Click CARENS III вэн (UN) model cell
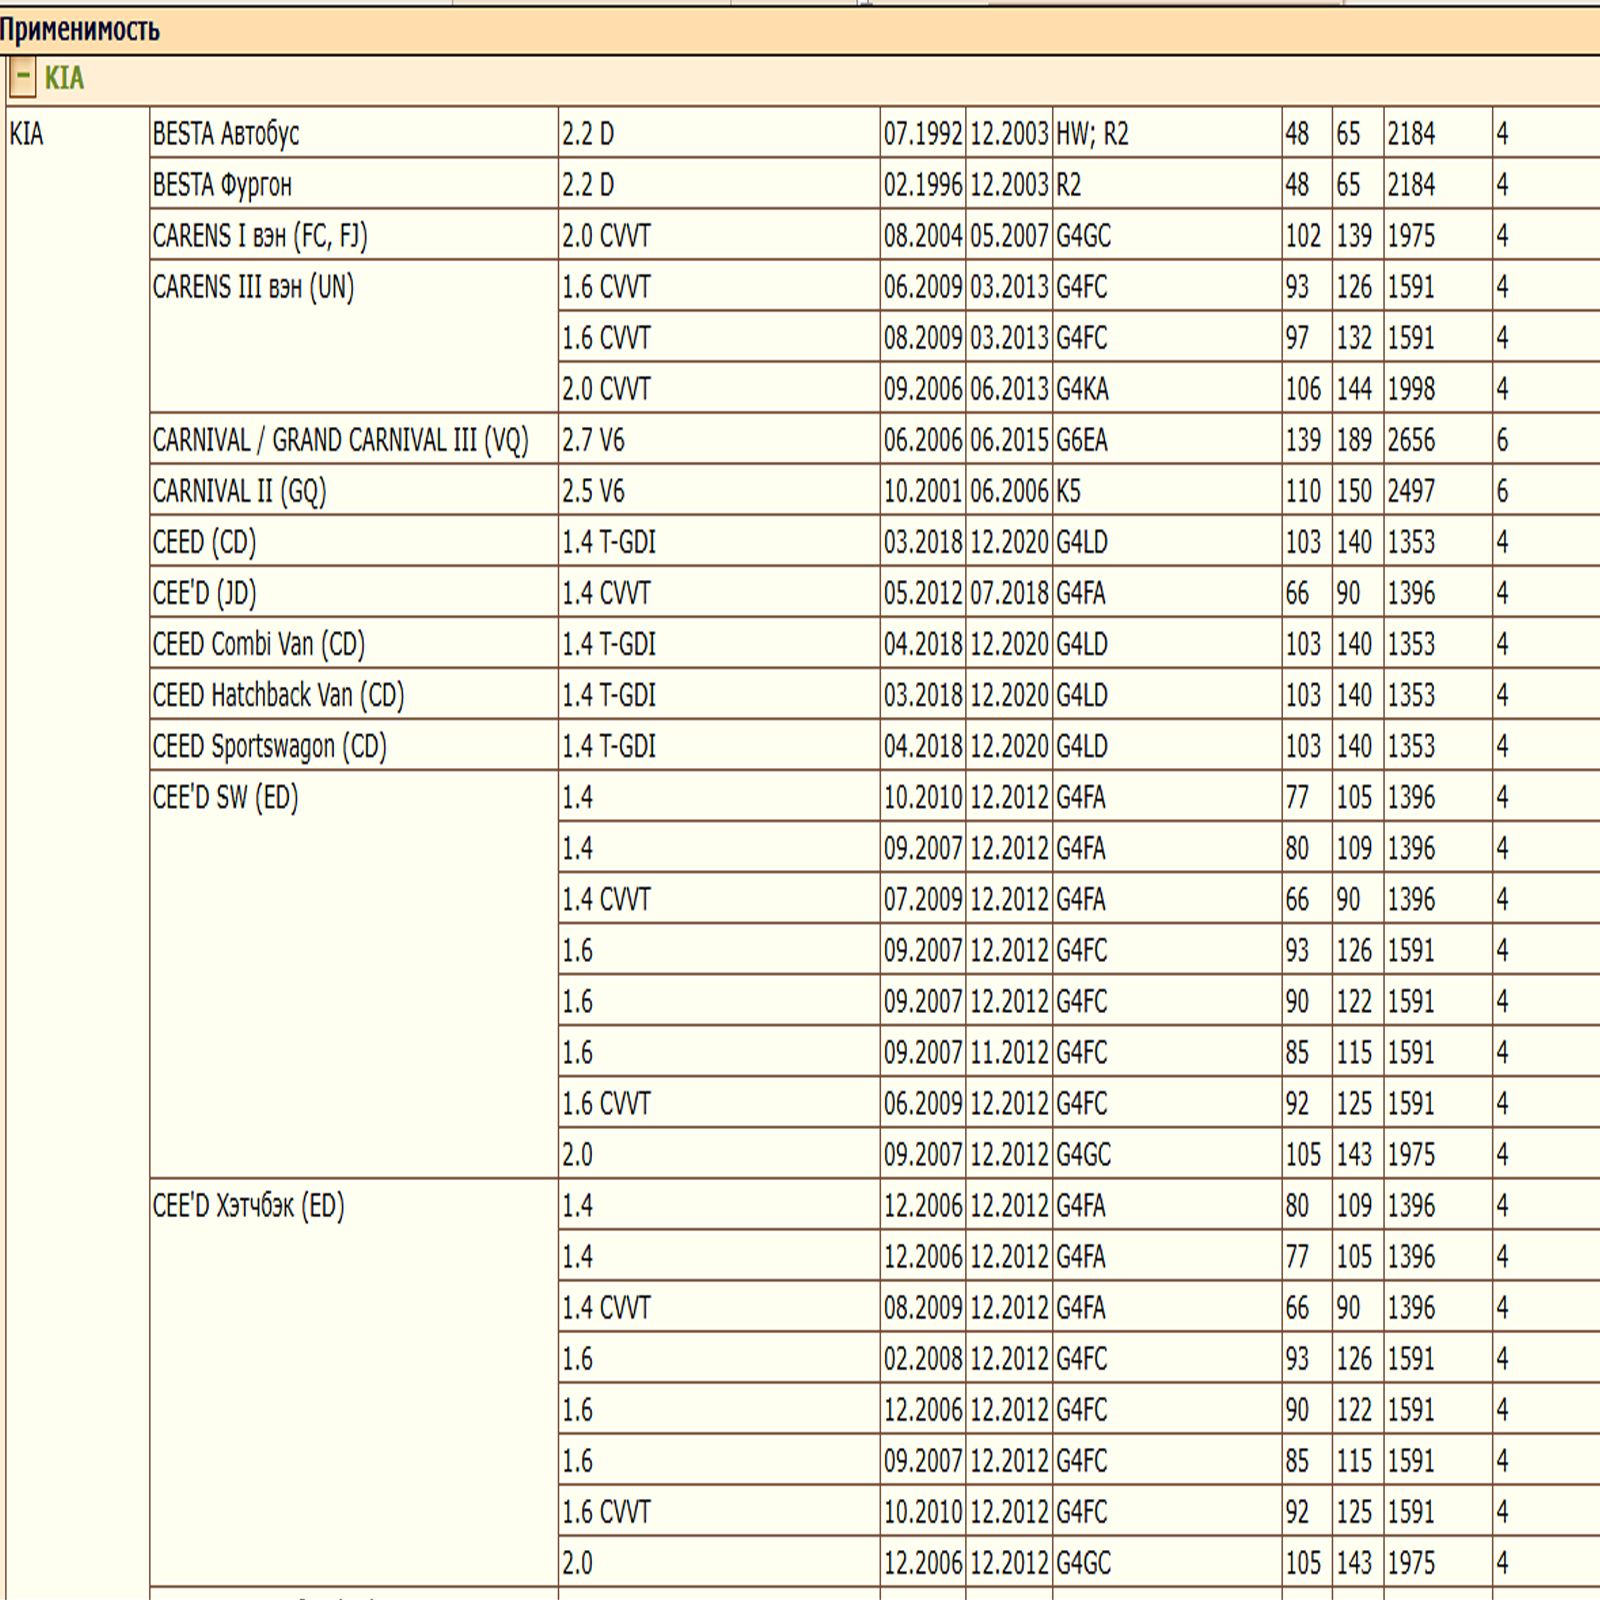This screenshot has width=1600, height=1600. (x=253, y=288)
